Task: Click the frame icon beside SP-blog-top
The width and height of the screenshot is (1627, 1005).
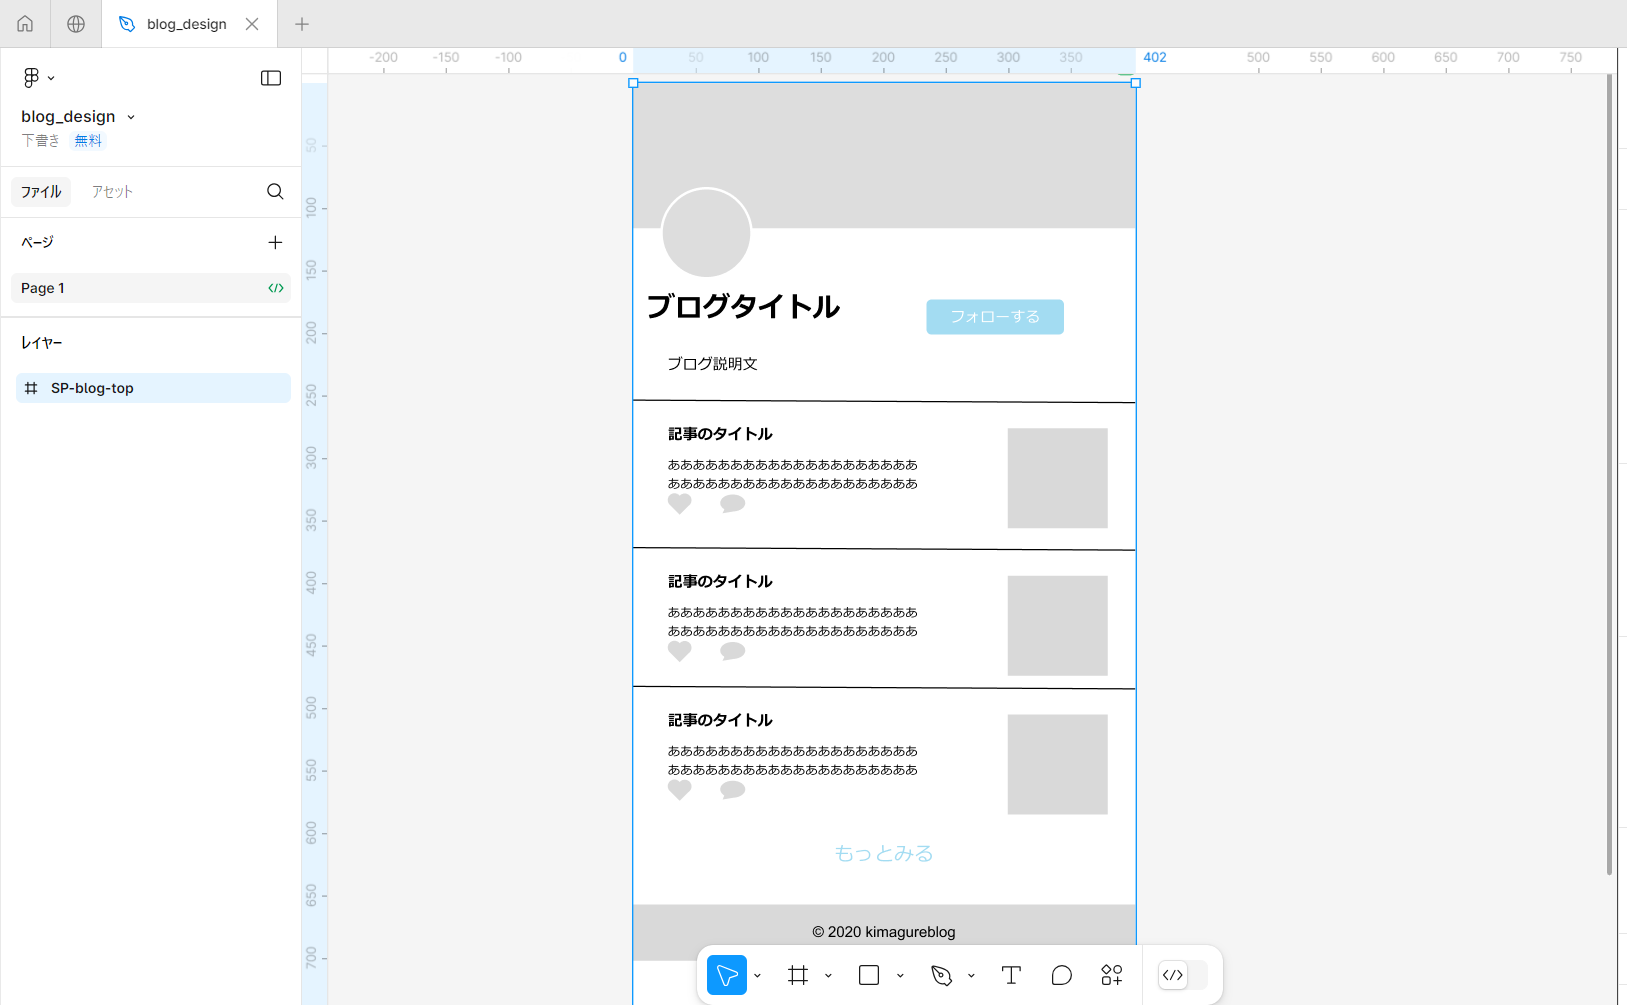Action: click(x=31, y=388)
